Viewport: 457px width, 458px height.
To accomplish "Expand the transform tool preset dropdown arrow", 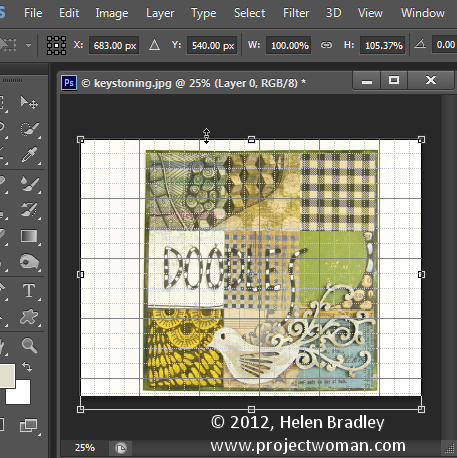I will tap(28, 45).
